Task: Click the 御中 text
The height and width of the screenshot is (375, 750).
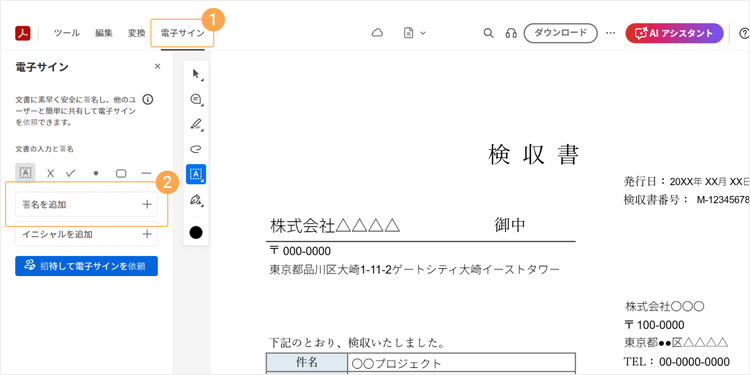Action: click(510, 225)
